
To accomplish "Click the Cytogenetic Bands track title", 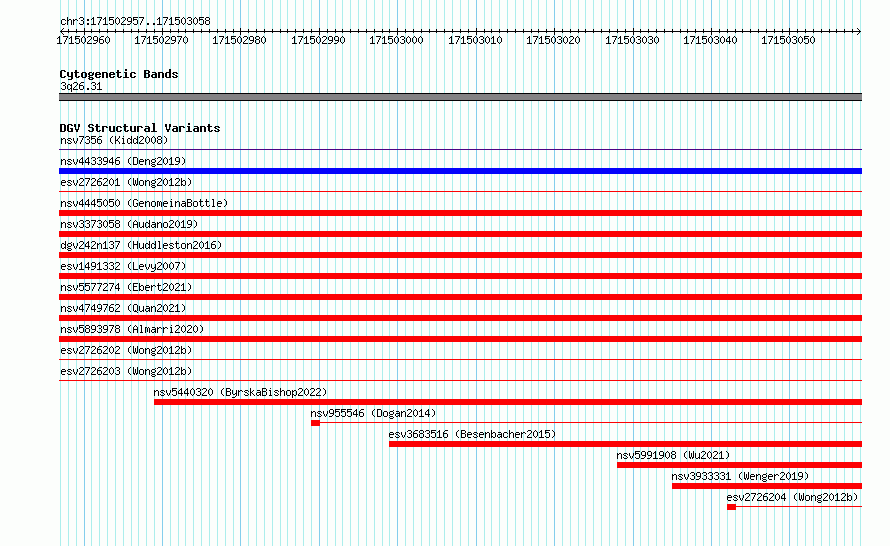I will 119,74.
